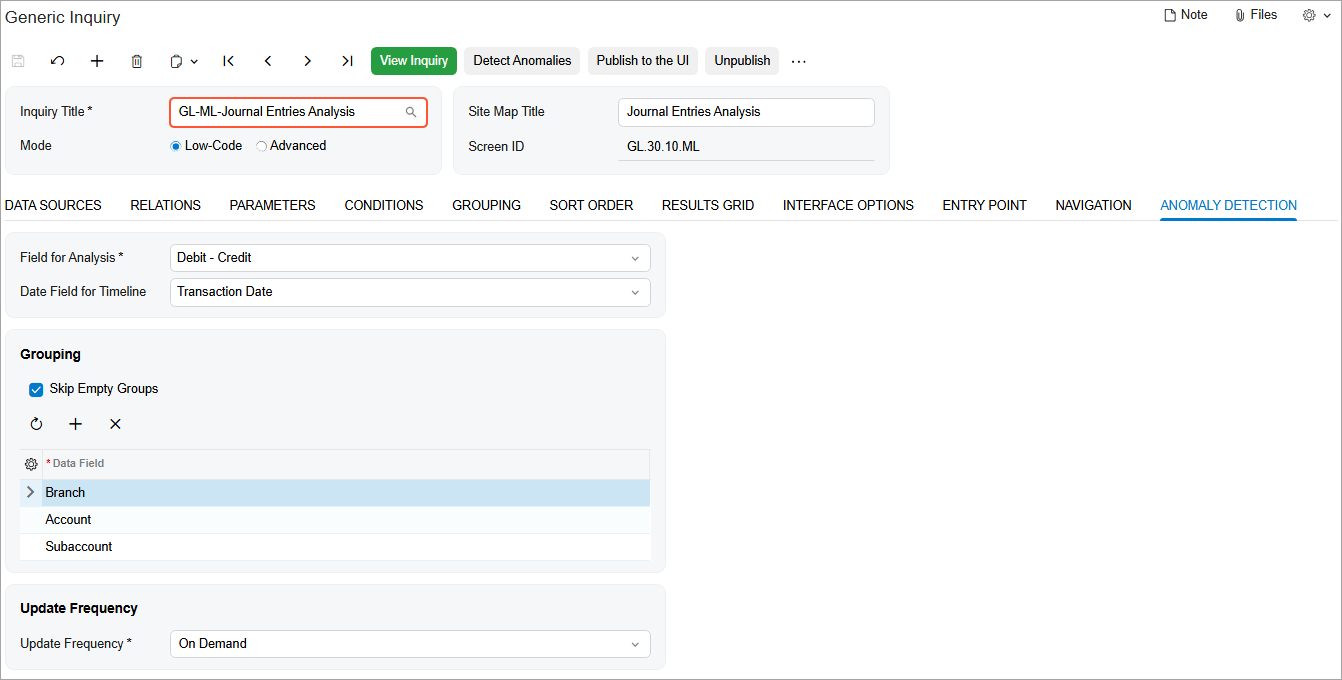Open the settings gear menu at top right

[1315, 15]
